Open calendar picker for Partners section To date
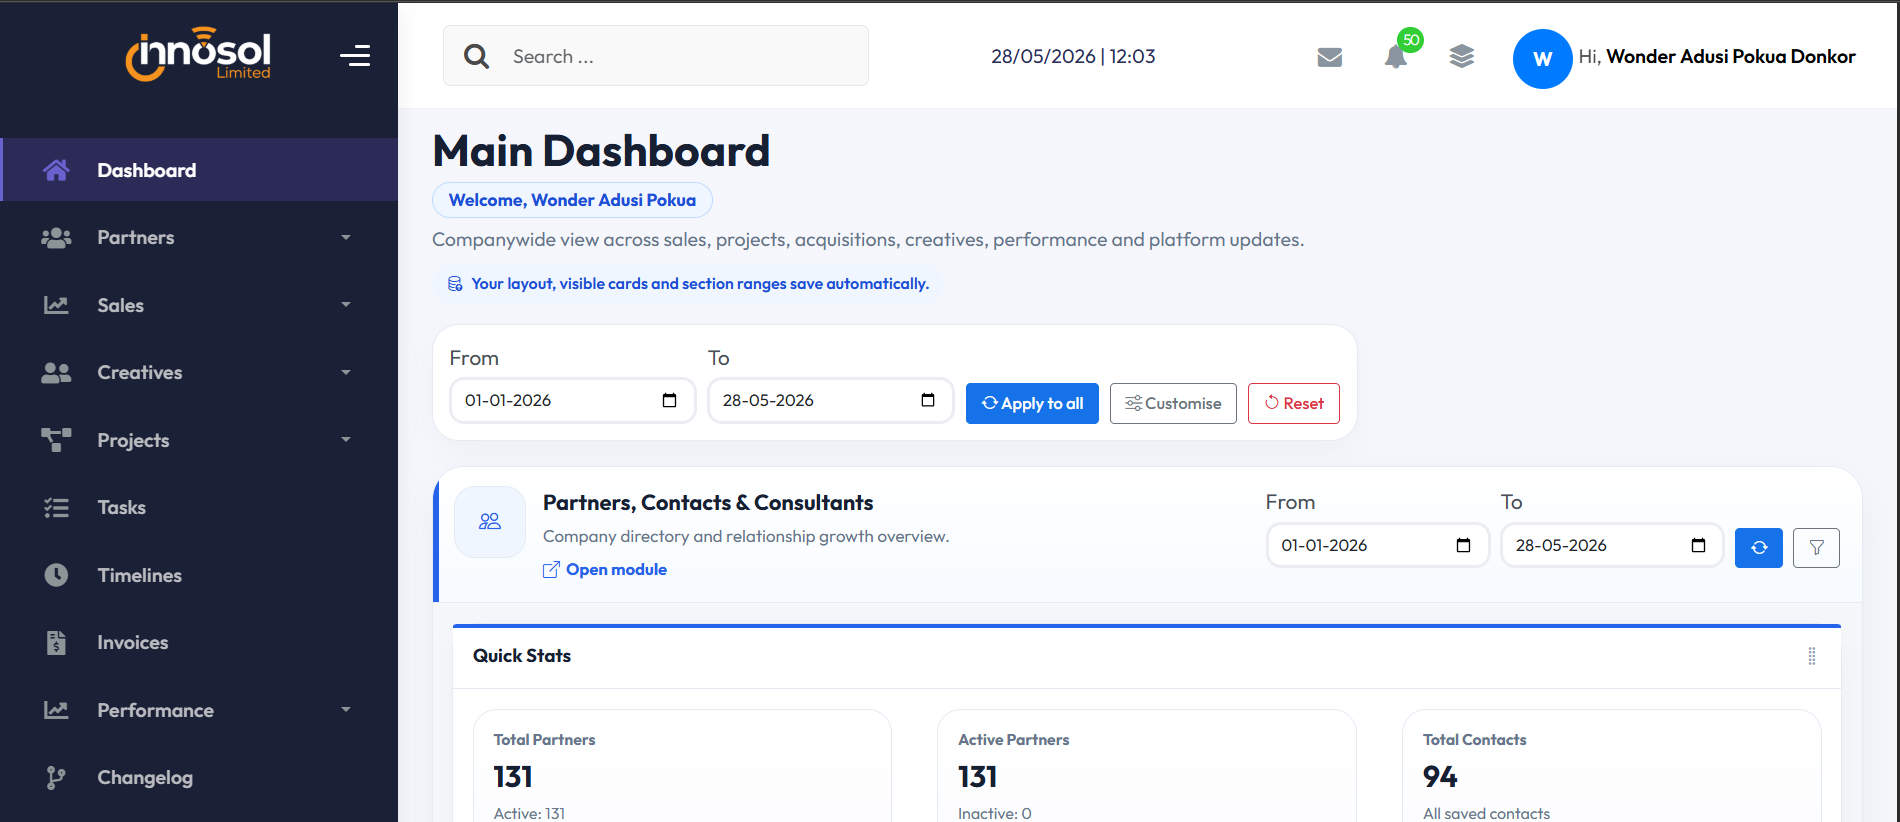This screenshot has height=822, width=1900. [1697, 546]
